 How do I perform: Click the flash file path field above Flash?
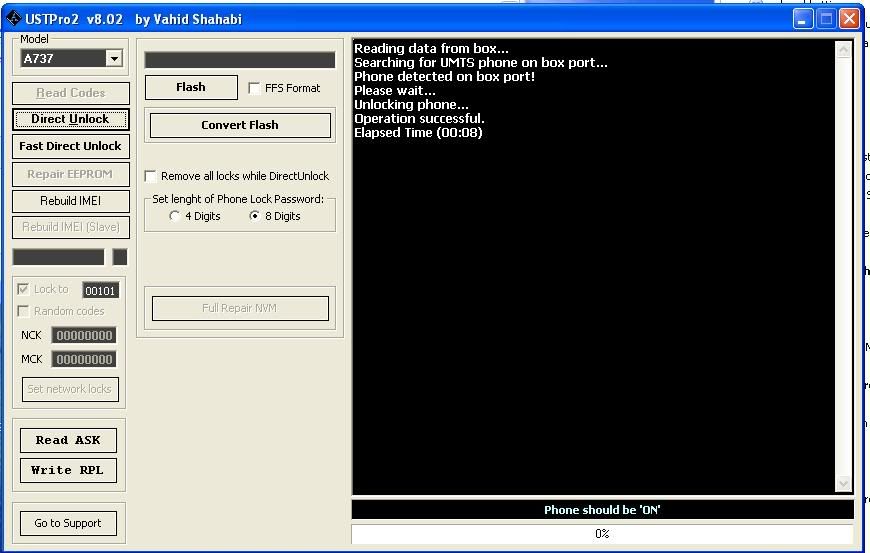point(240,60)
